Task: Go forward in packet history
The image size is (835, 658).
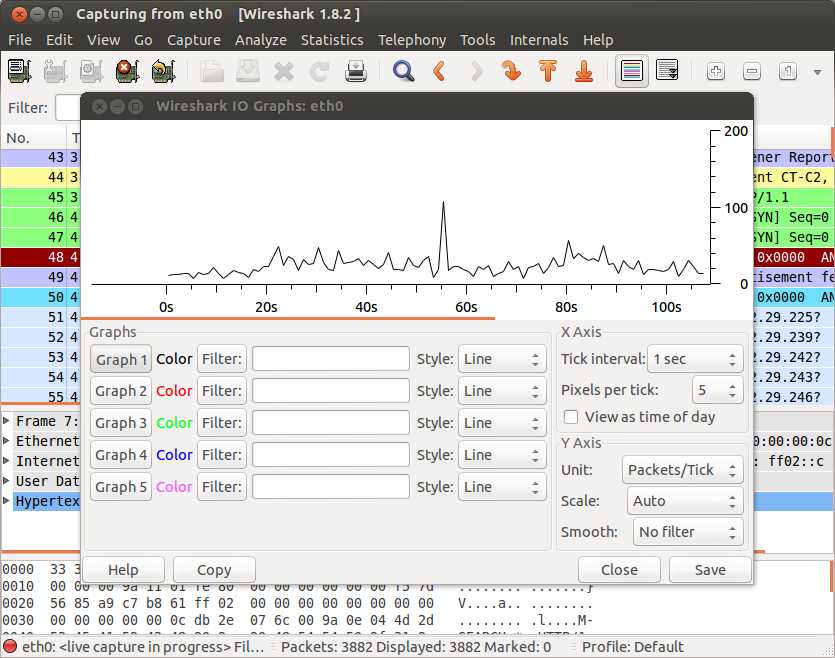Action: click(477, 71)
